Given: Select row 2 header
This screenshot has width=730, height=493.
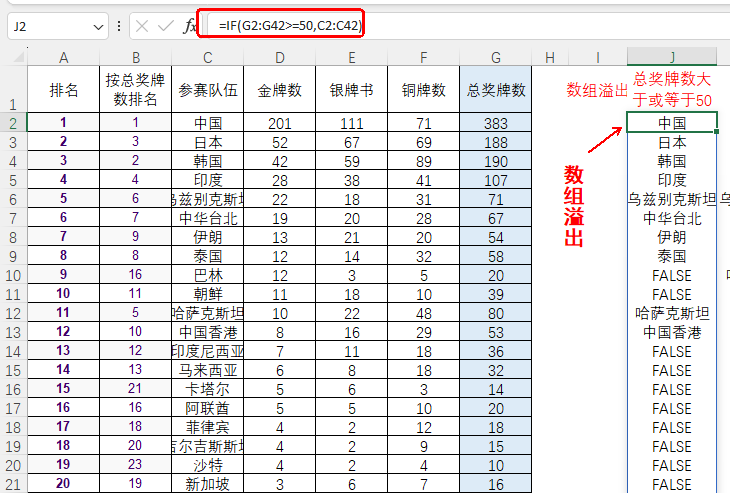Looking at the screenshot, I should coord(13,123).
